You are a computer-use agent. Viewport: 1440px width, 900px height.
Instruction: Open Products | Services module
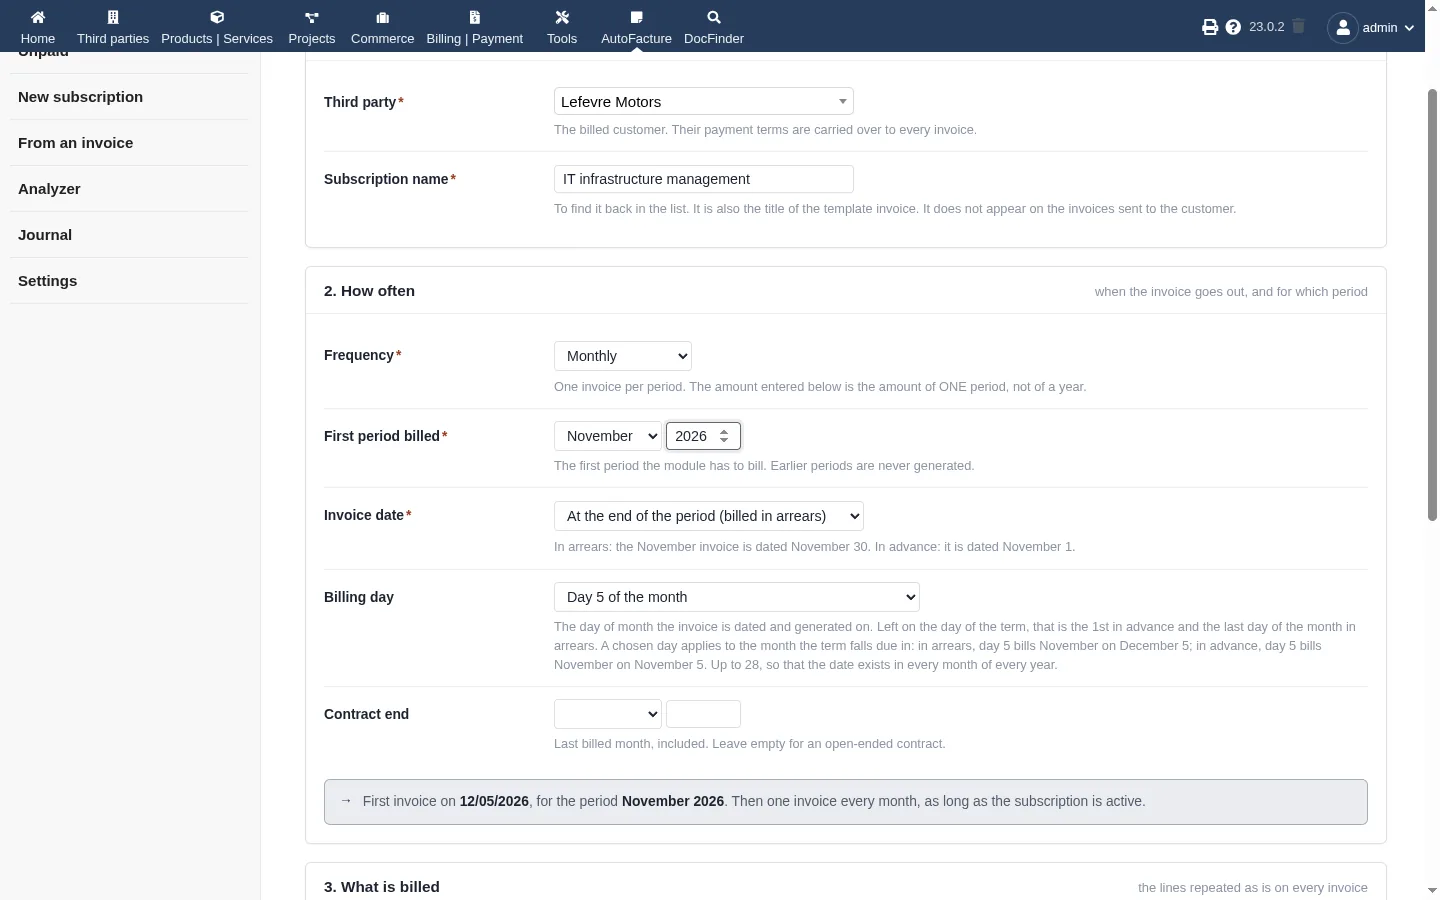pos(217,27)
